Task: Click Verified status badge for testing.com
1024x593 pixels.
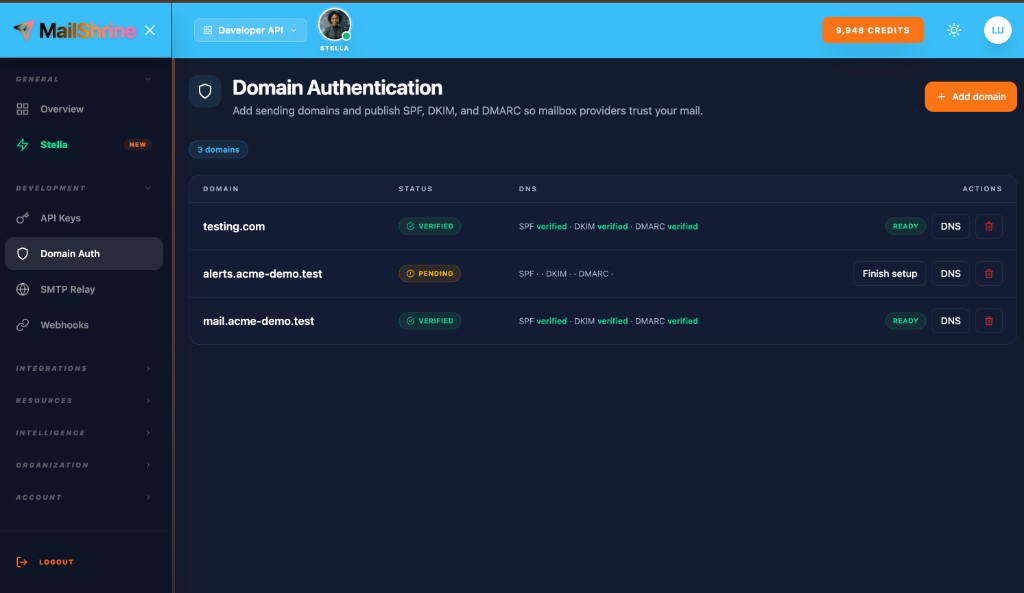Action: click(430, 226)
